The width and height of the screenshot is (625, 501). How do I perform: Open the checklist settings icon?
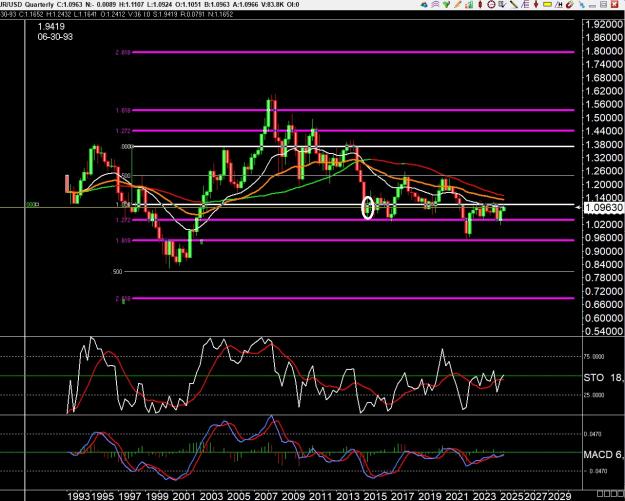[x=502, y=4]
